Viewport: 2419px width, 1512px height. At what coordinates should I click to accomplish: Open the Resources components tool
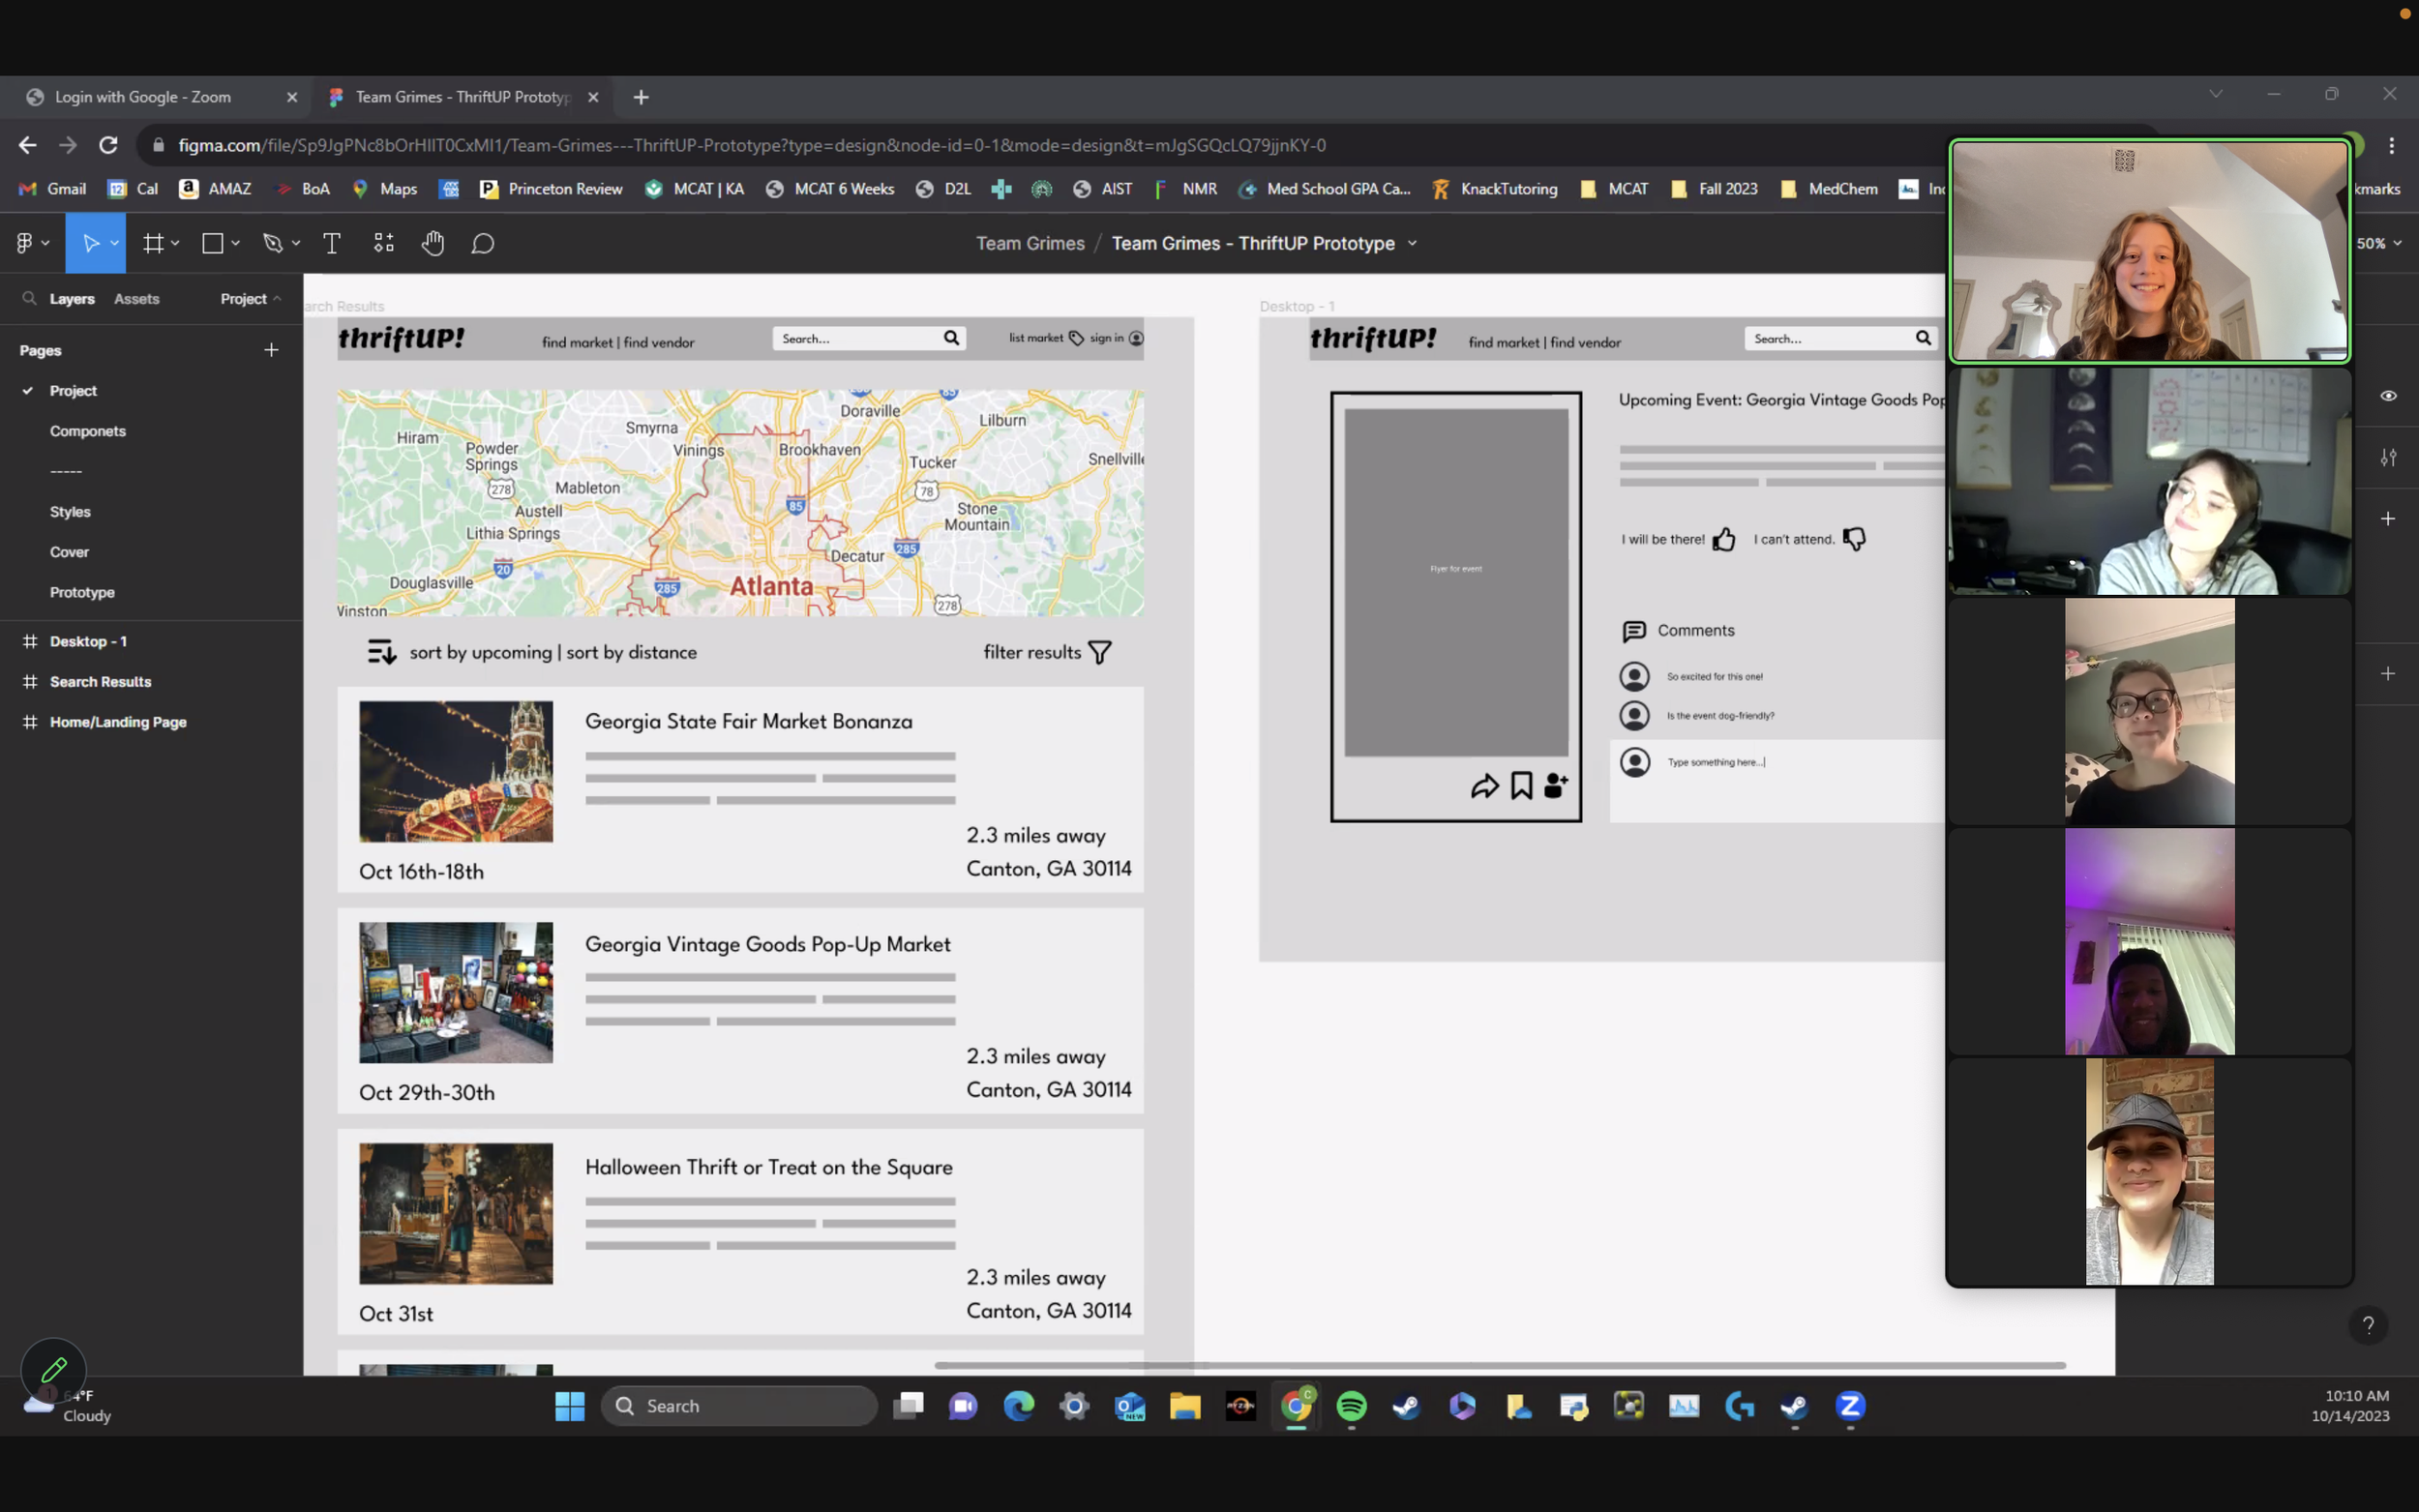point(384,243)
